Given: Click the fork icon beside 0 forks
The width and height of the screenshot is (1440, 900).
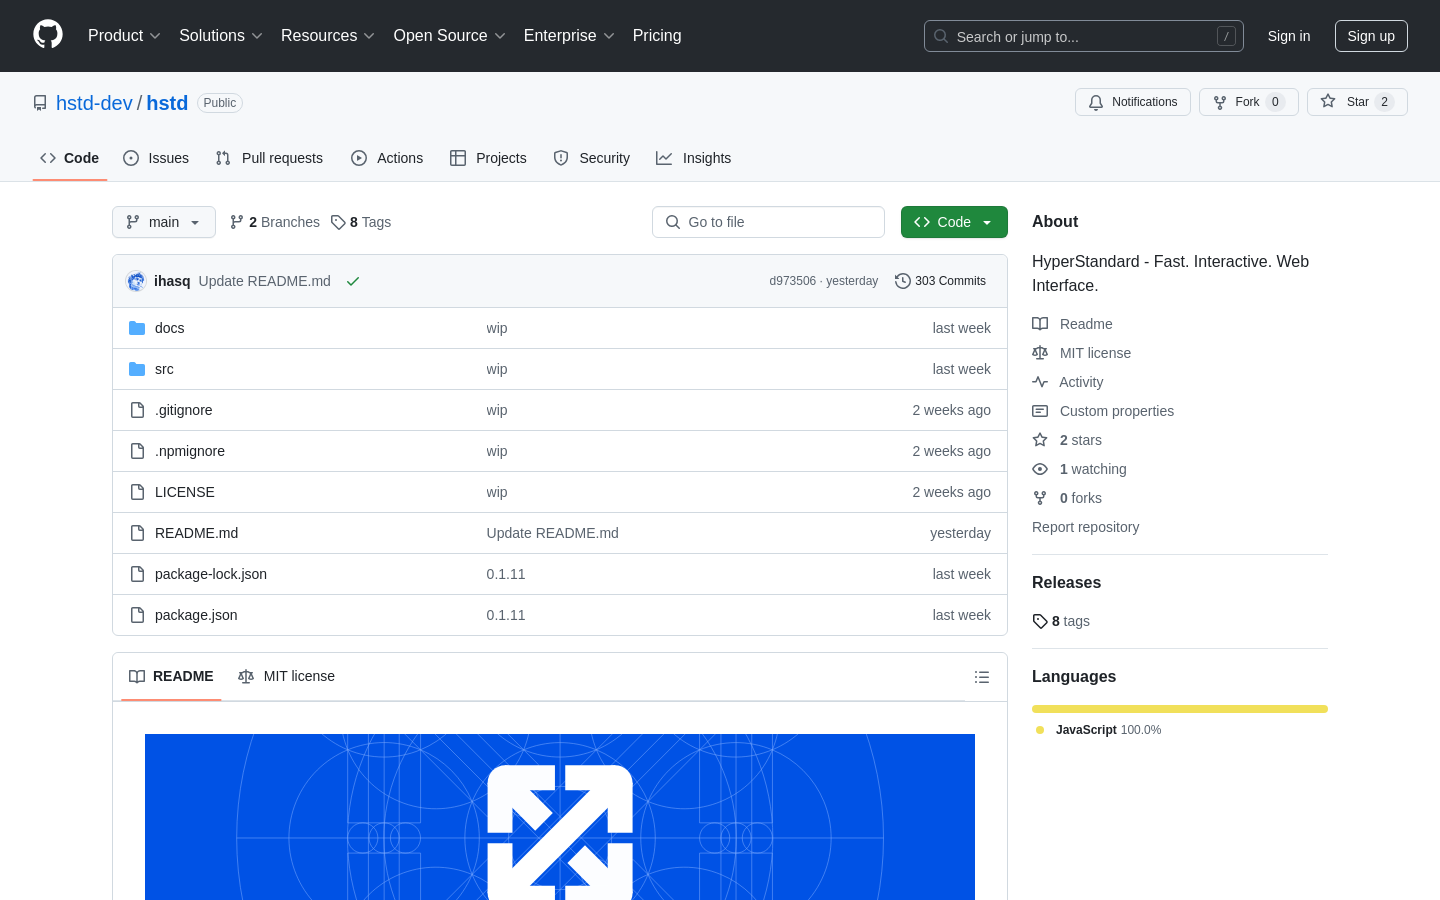Looking at the screenshot, I should click(1040, 498).
